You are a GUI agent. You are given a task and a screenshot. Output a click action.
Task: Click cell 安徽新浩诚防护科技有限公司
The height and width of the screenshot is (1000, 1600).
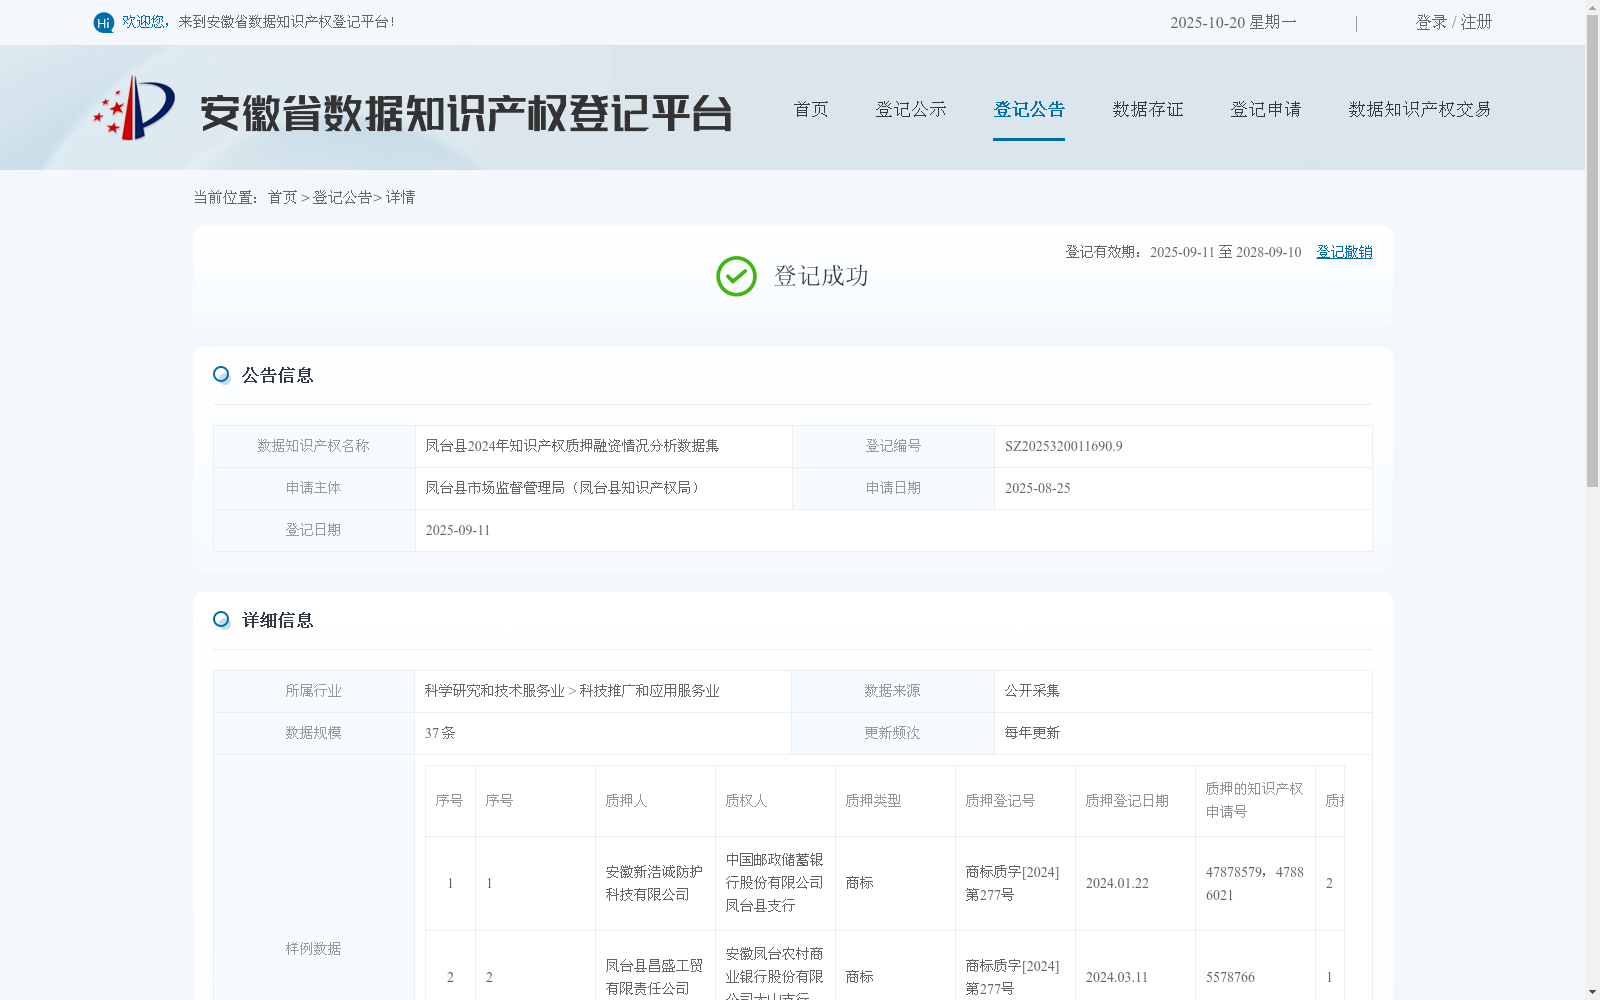click(x=654, y=883)
